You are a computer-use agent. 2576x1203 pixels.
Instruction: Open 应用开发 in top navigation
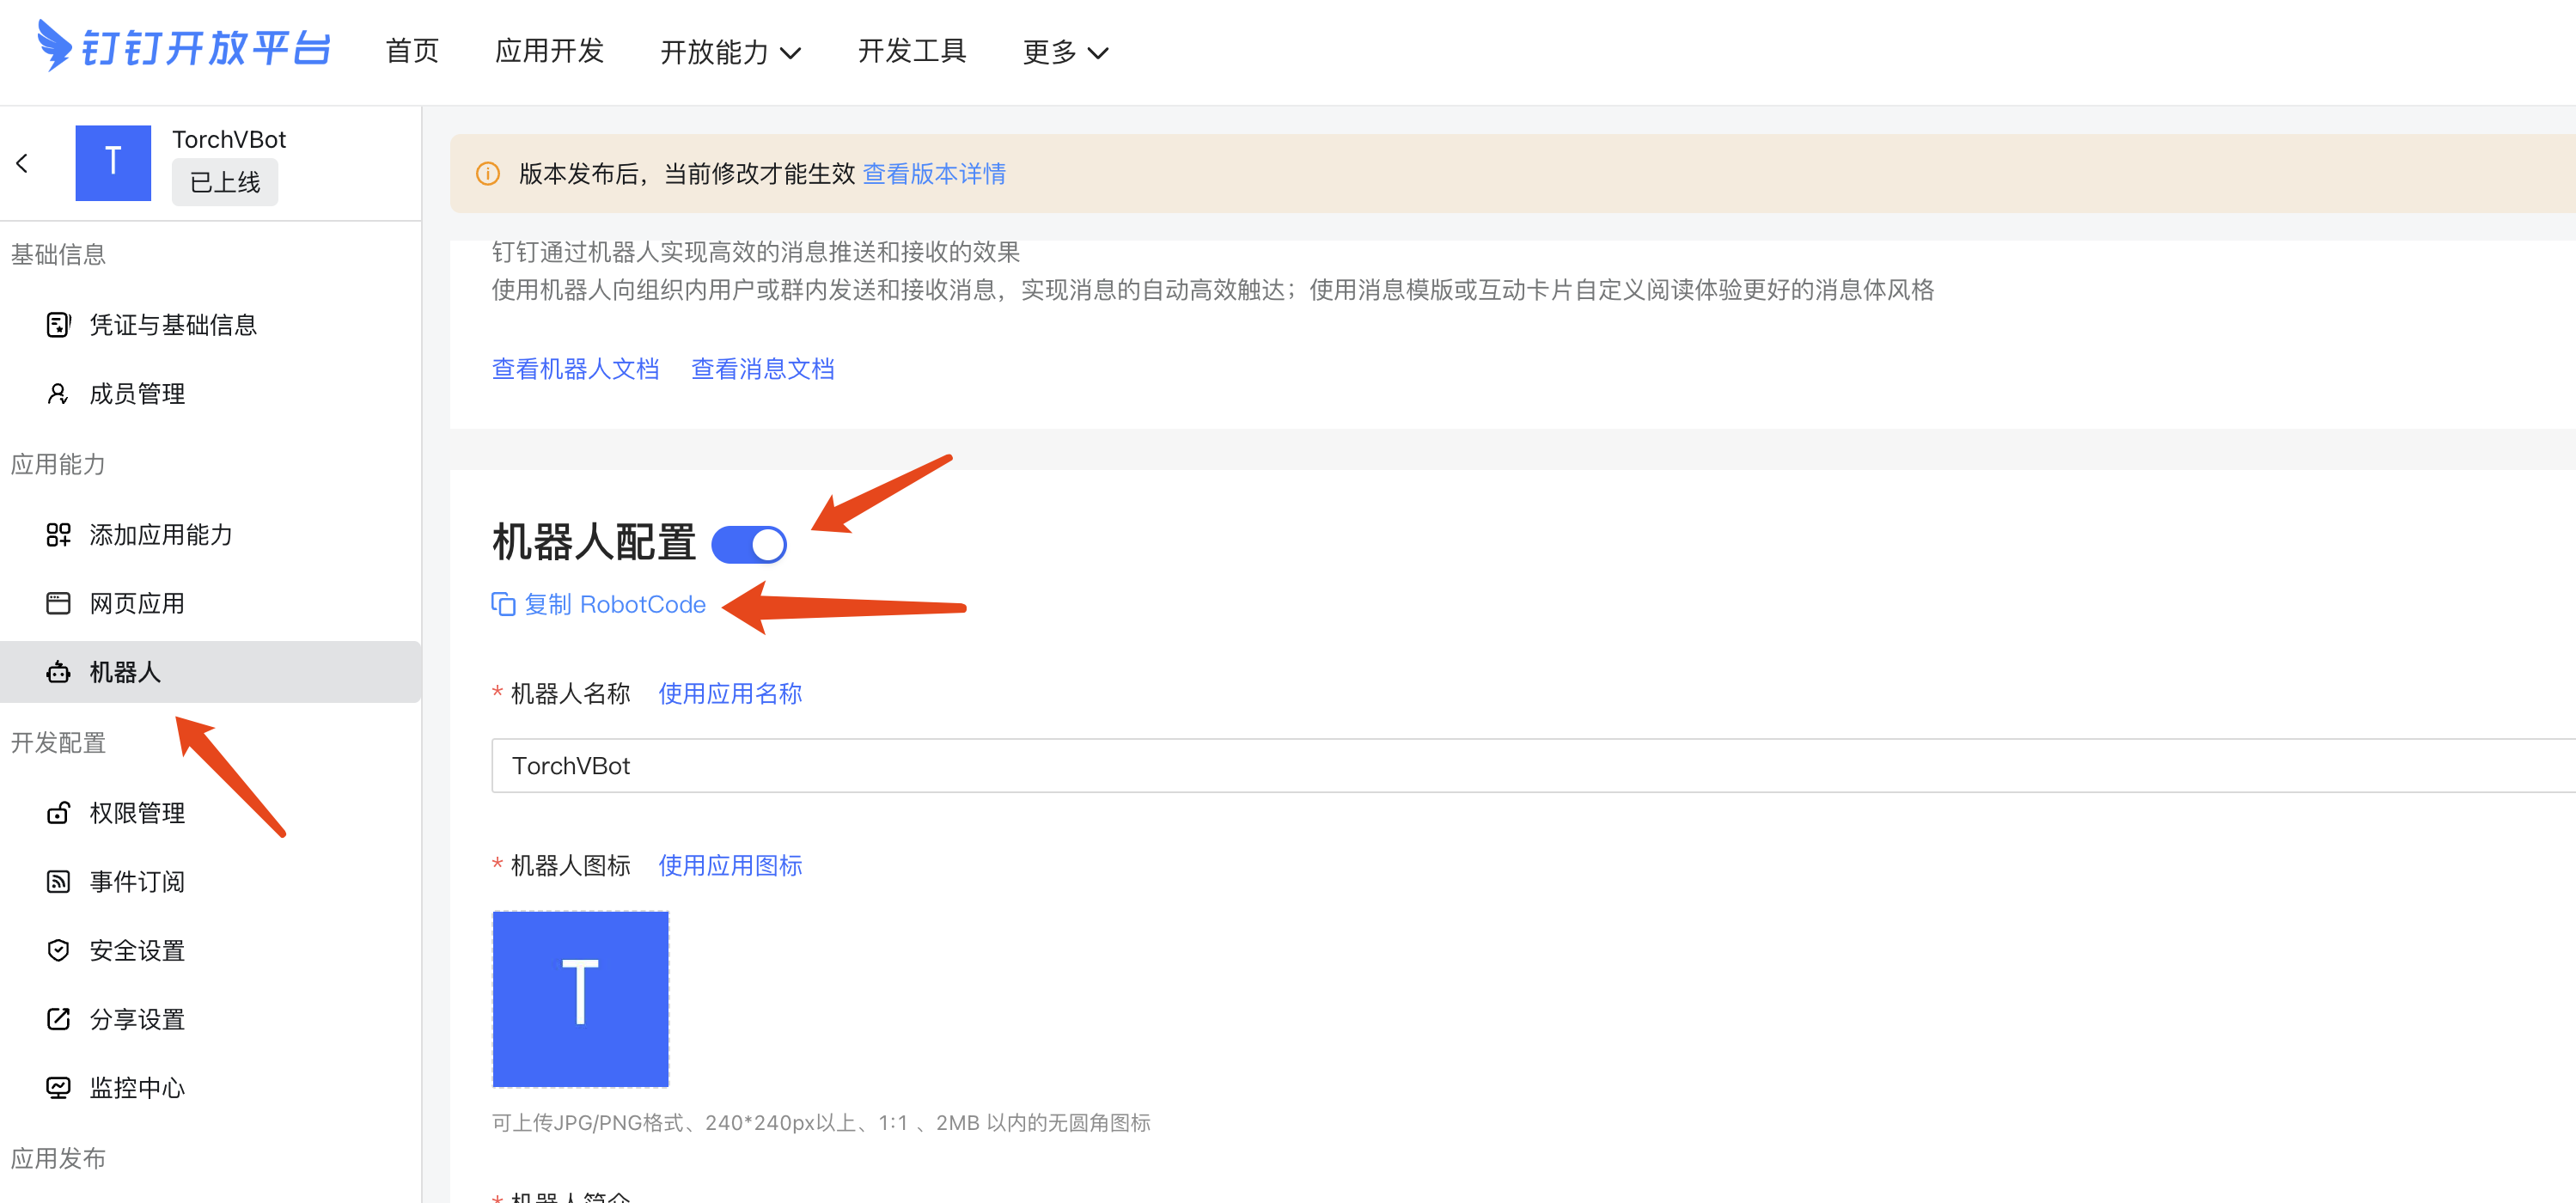[x=549, y=50]
